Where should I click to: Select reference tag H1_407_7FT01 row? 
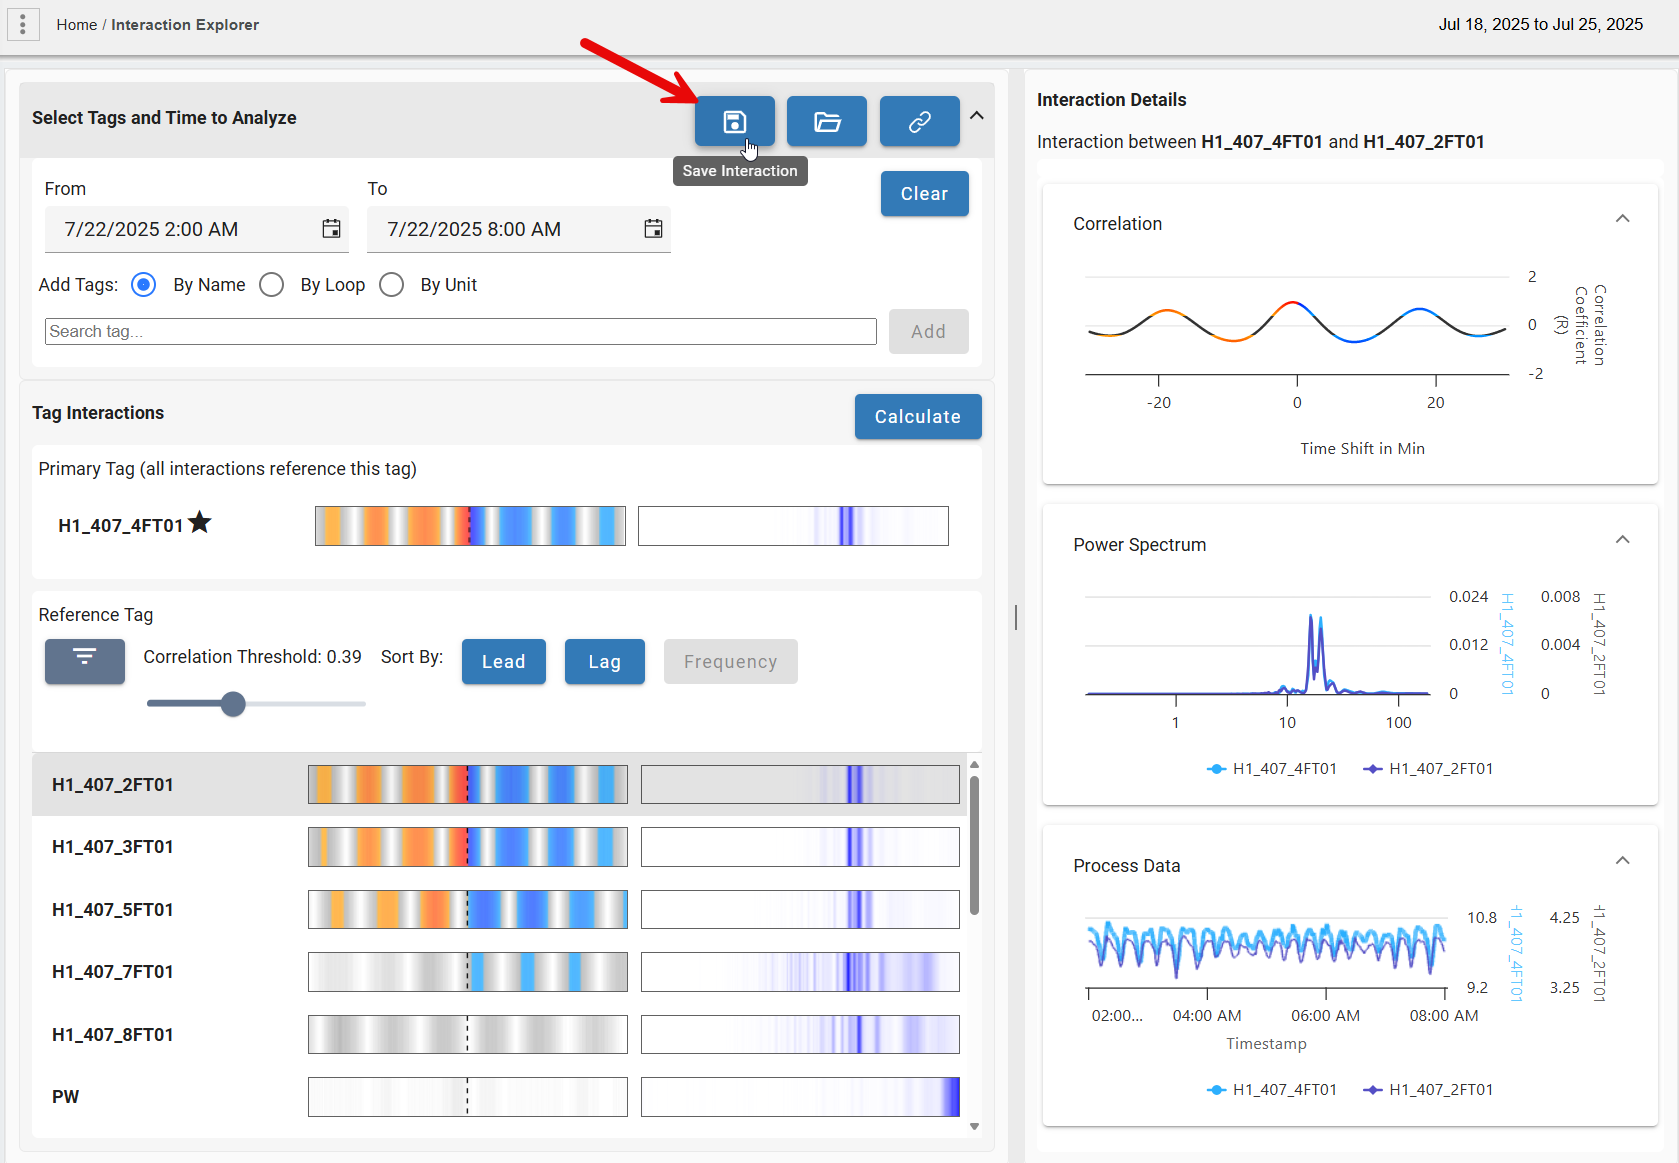pos(499,972)
